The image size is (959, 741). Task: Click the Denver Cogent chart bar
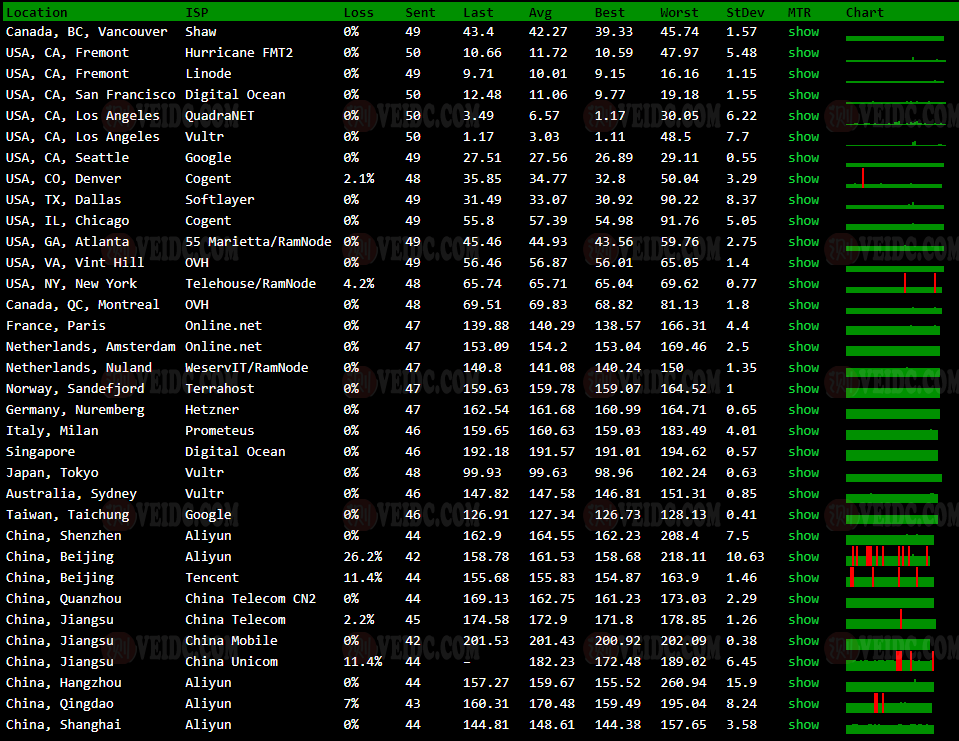[x=894, y=179]
